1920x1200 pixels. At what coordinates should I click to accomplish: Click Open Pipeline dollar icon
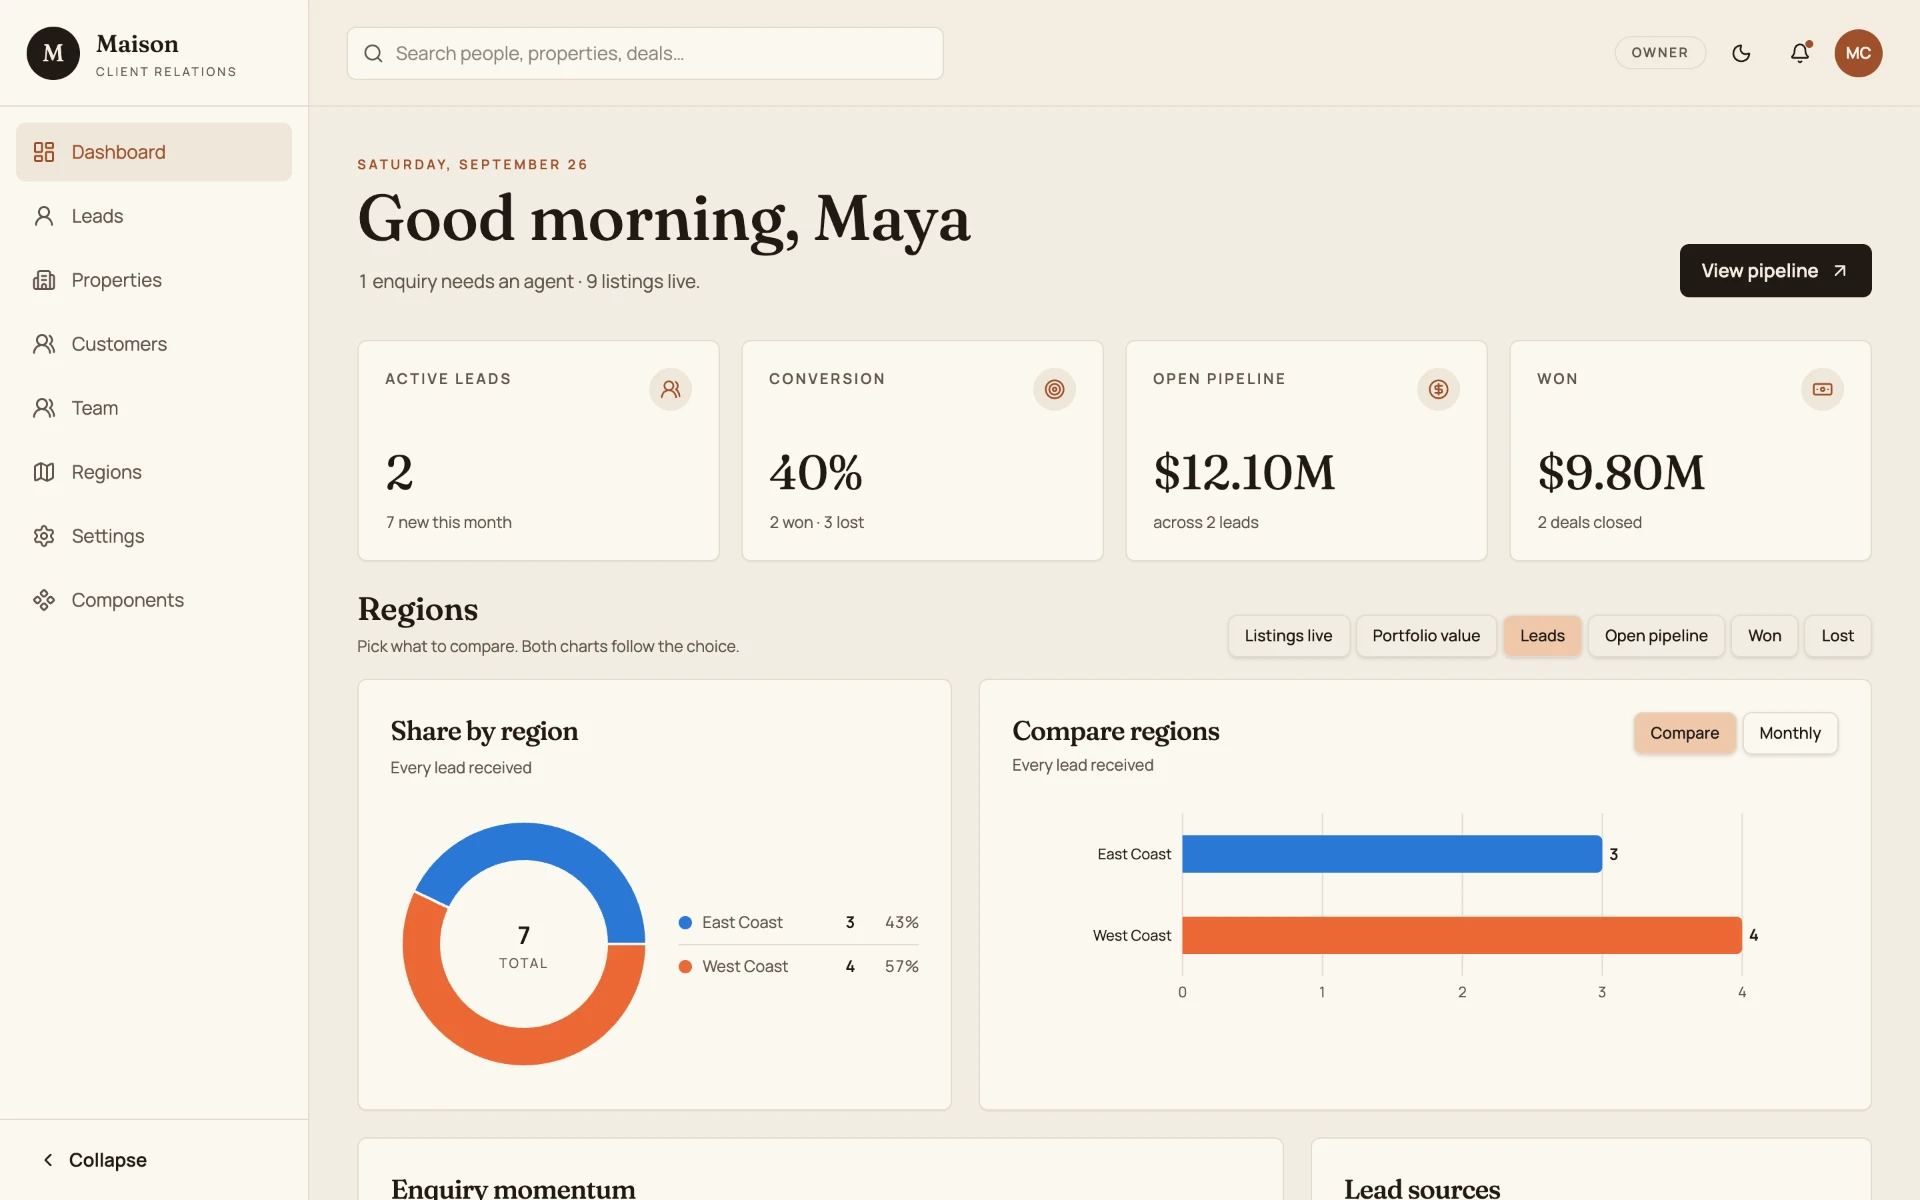[x=1438, y=389]
